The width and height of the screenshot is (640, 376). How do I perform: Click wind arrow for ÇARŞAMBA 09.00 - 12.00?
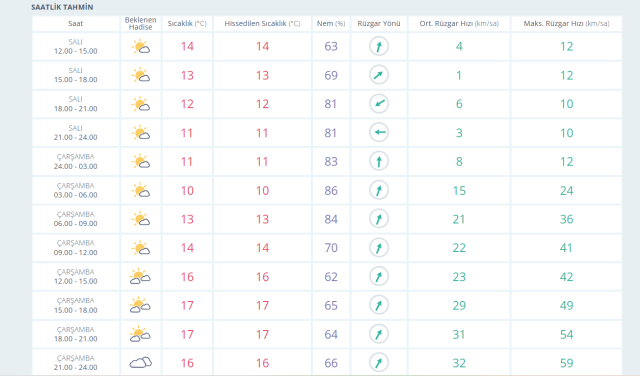pos(379,248)
